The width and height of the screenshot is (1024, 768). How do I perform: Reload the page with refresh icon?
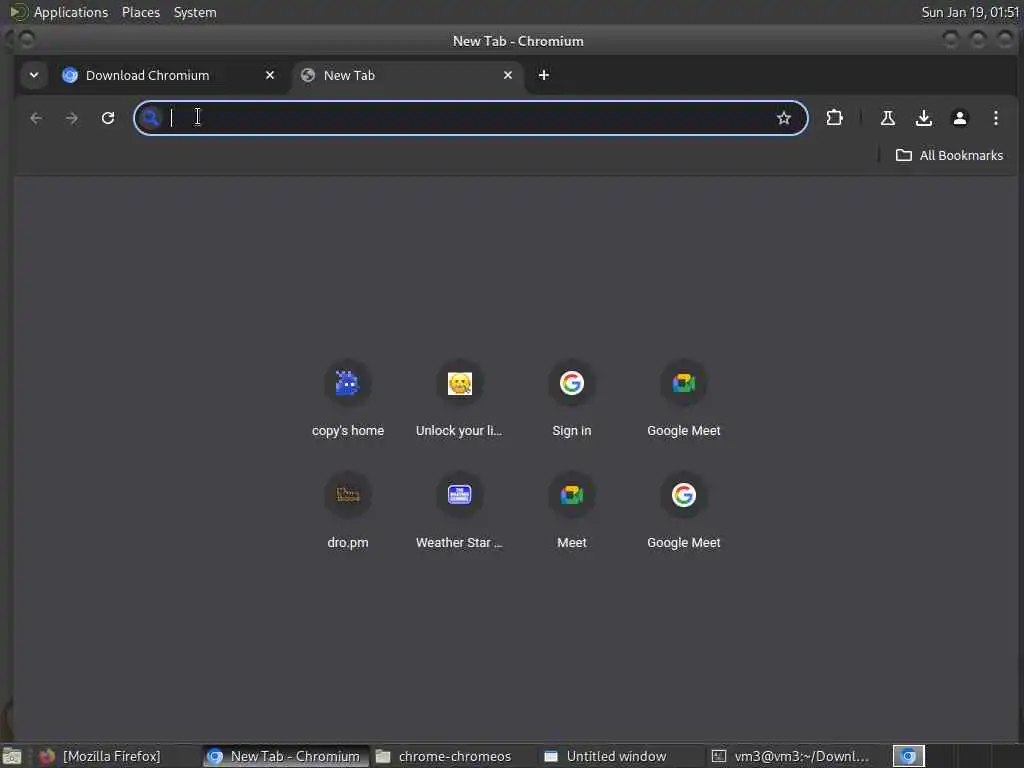108,118
